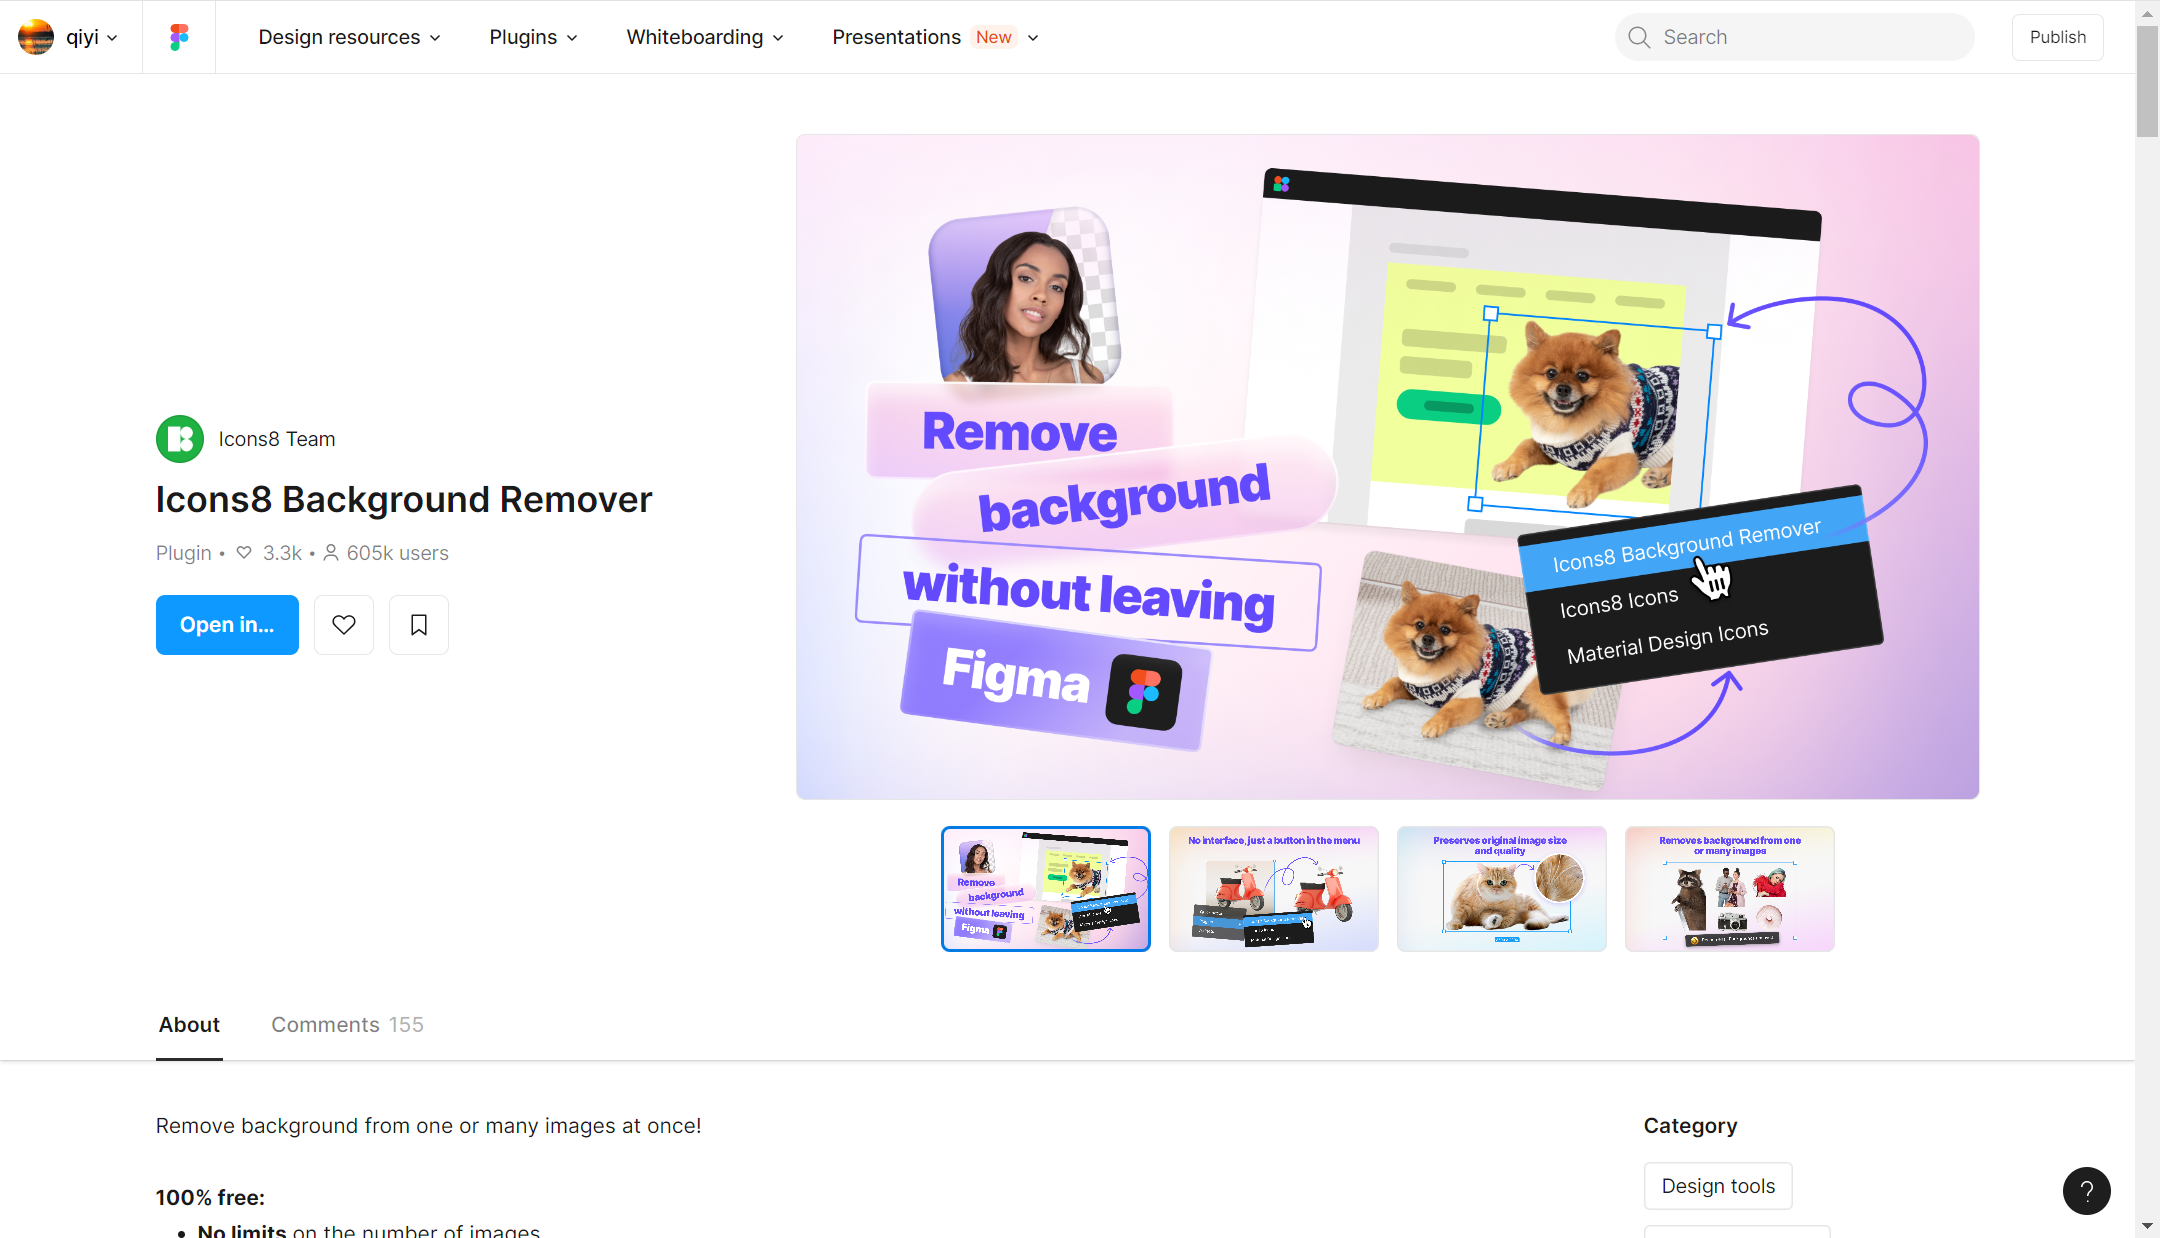Click the heart/like icon on plugin
This screenshot has width=2160, height=1238.
[x=343, y=624]
